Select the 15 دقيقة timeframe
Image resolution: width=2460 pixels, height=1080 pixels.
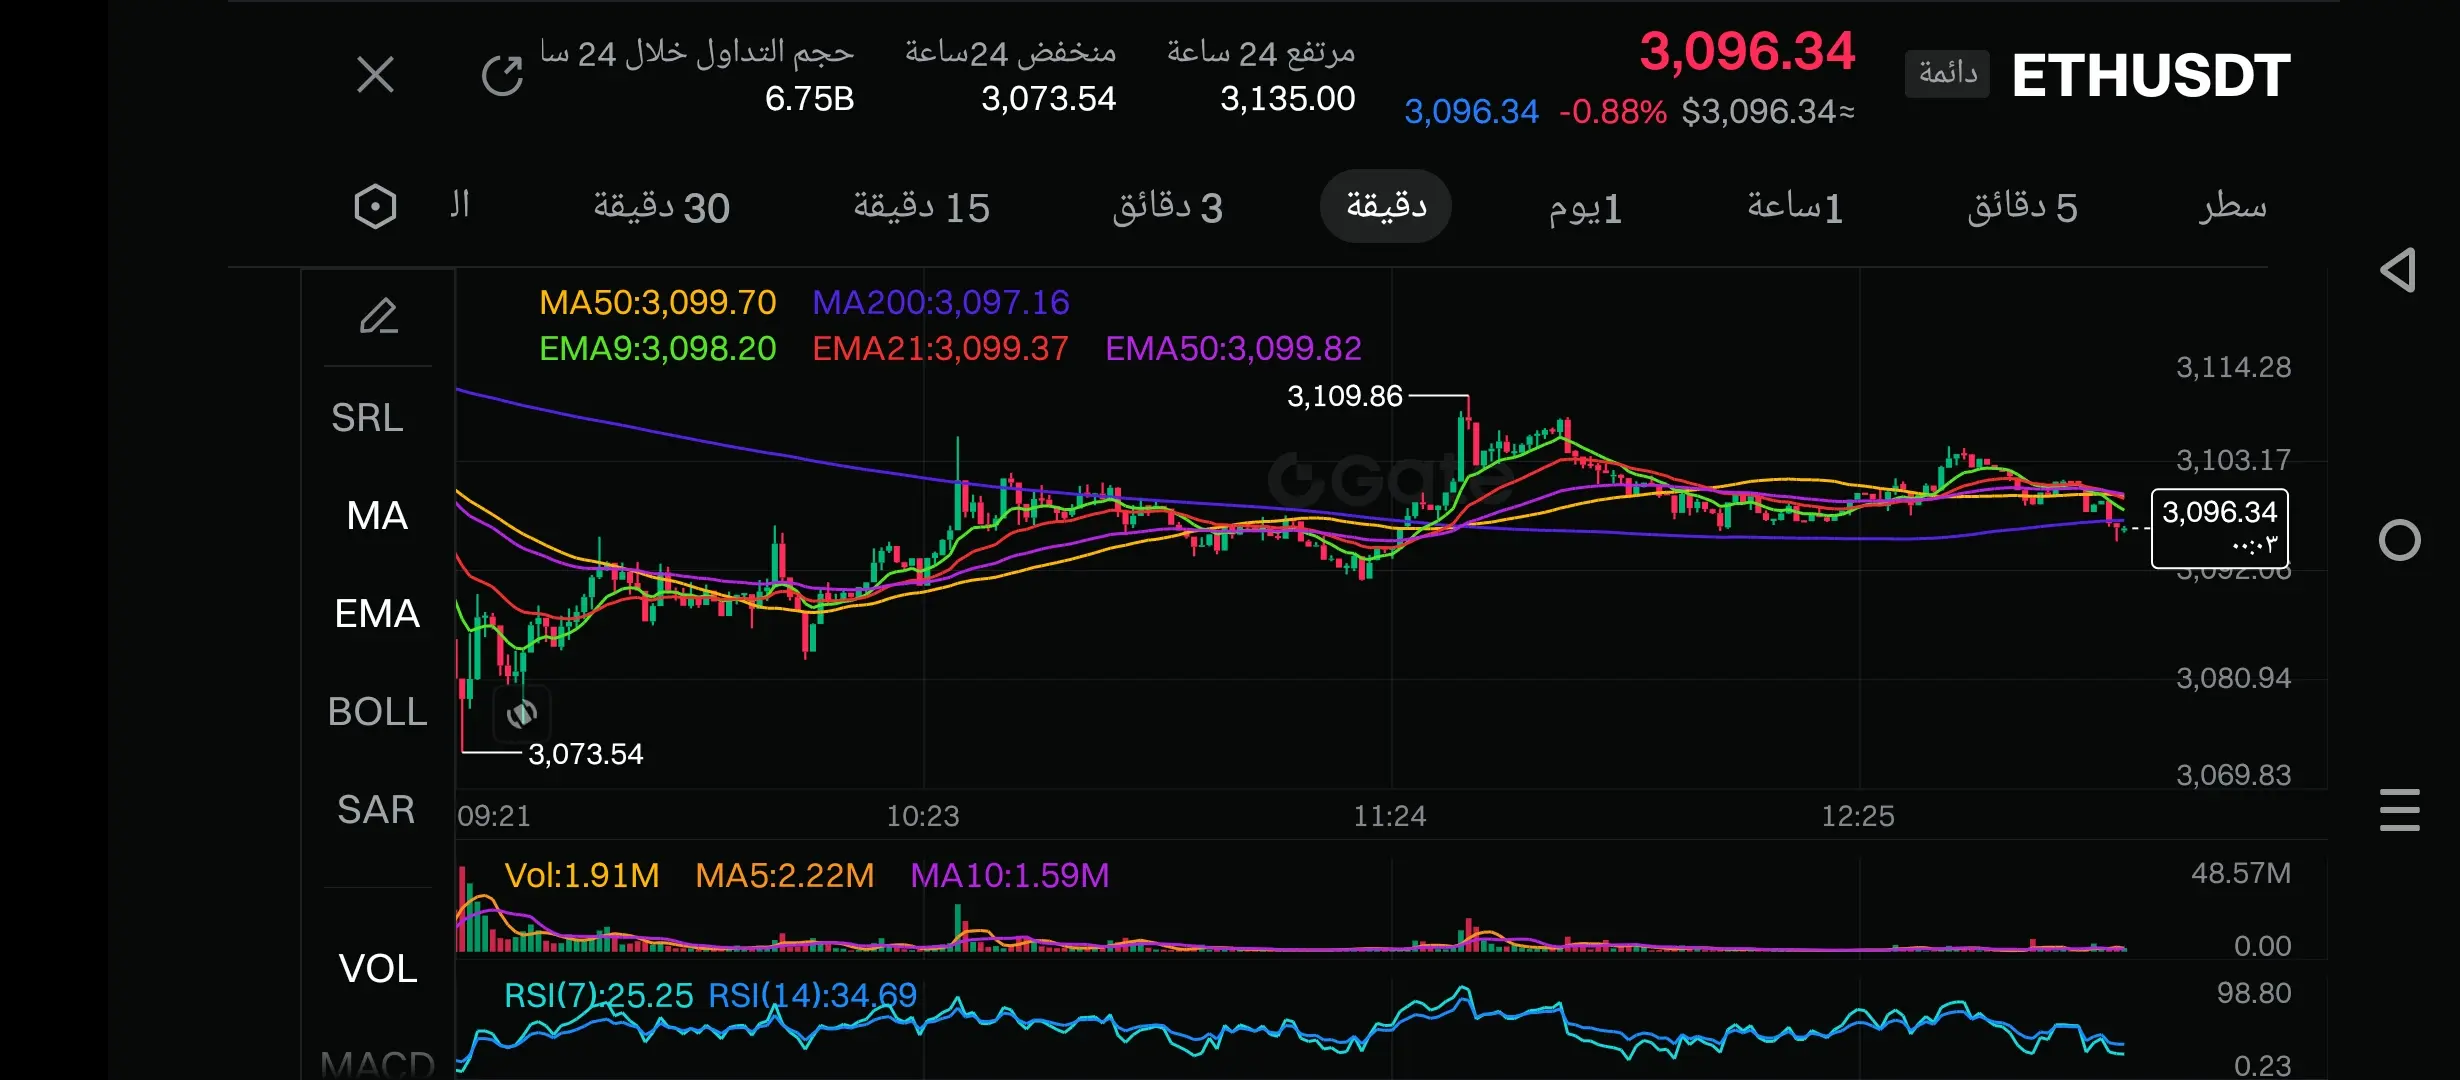921,207
